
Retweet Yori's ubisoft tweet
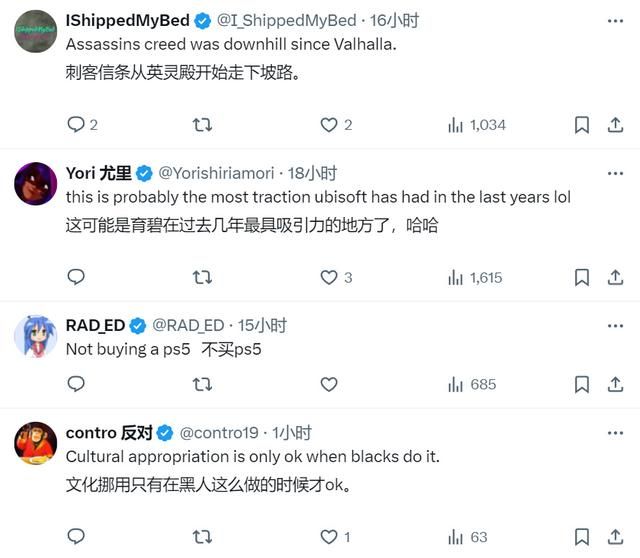(202, 277)
